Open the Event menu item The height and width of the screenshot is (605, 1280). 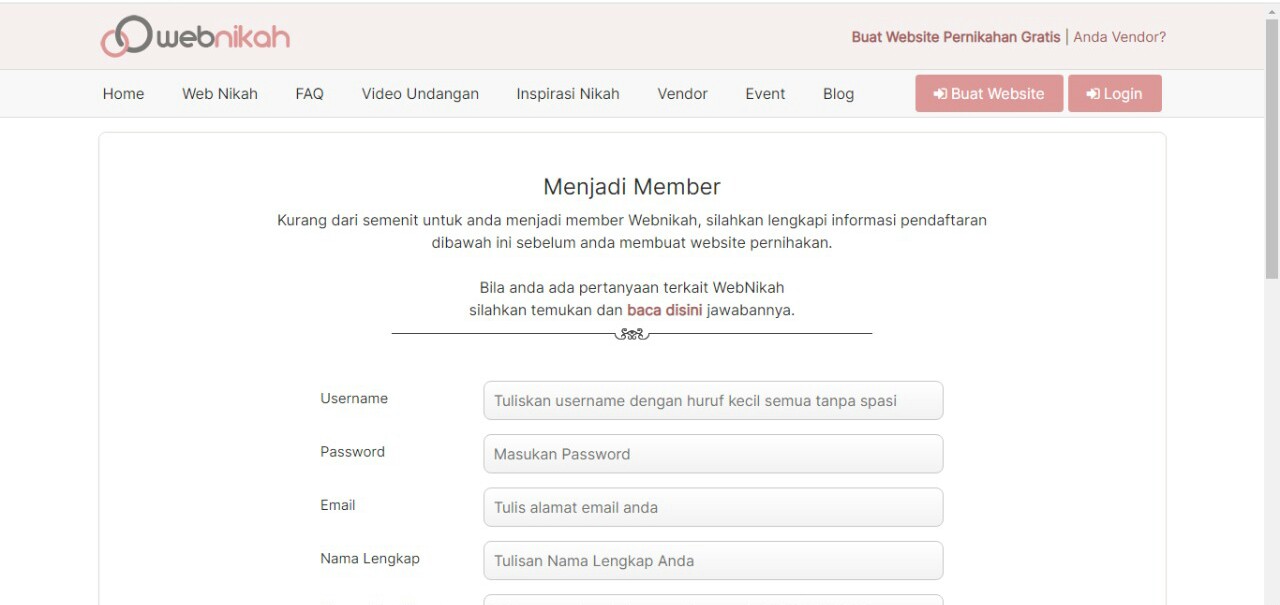point(765,94)
